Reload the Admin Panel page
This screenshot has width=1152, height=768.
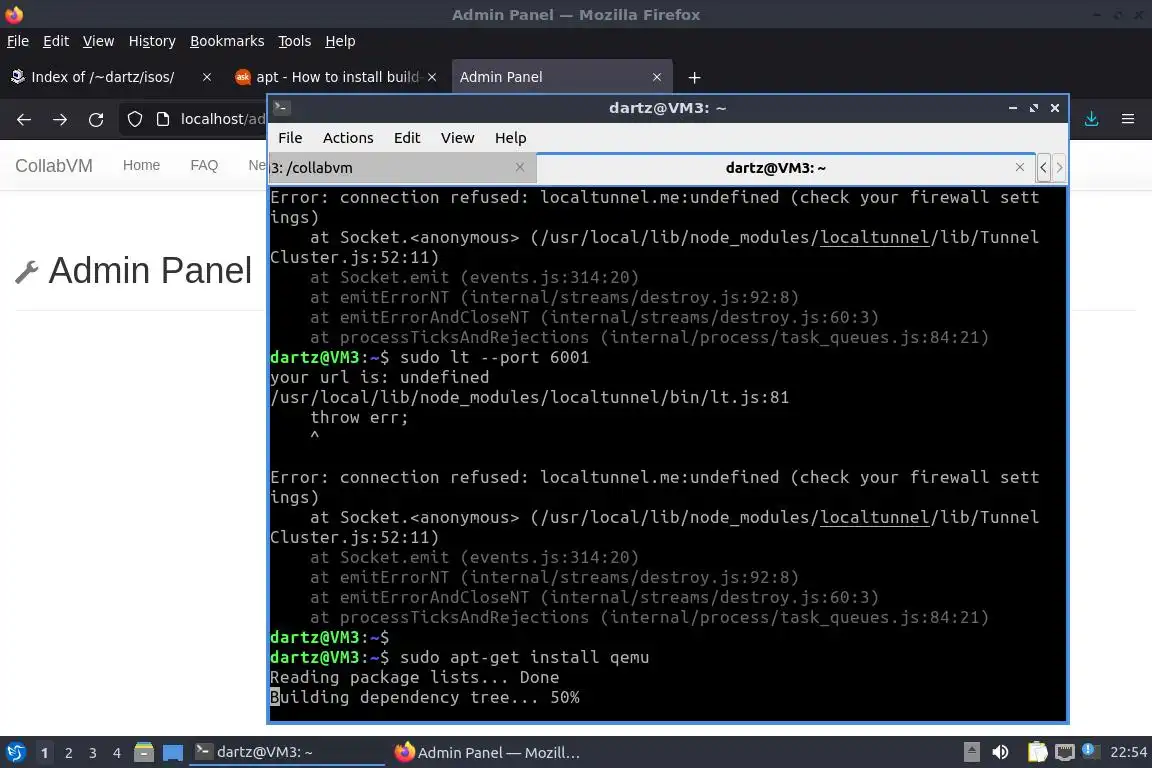coord(96,119)
